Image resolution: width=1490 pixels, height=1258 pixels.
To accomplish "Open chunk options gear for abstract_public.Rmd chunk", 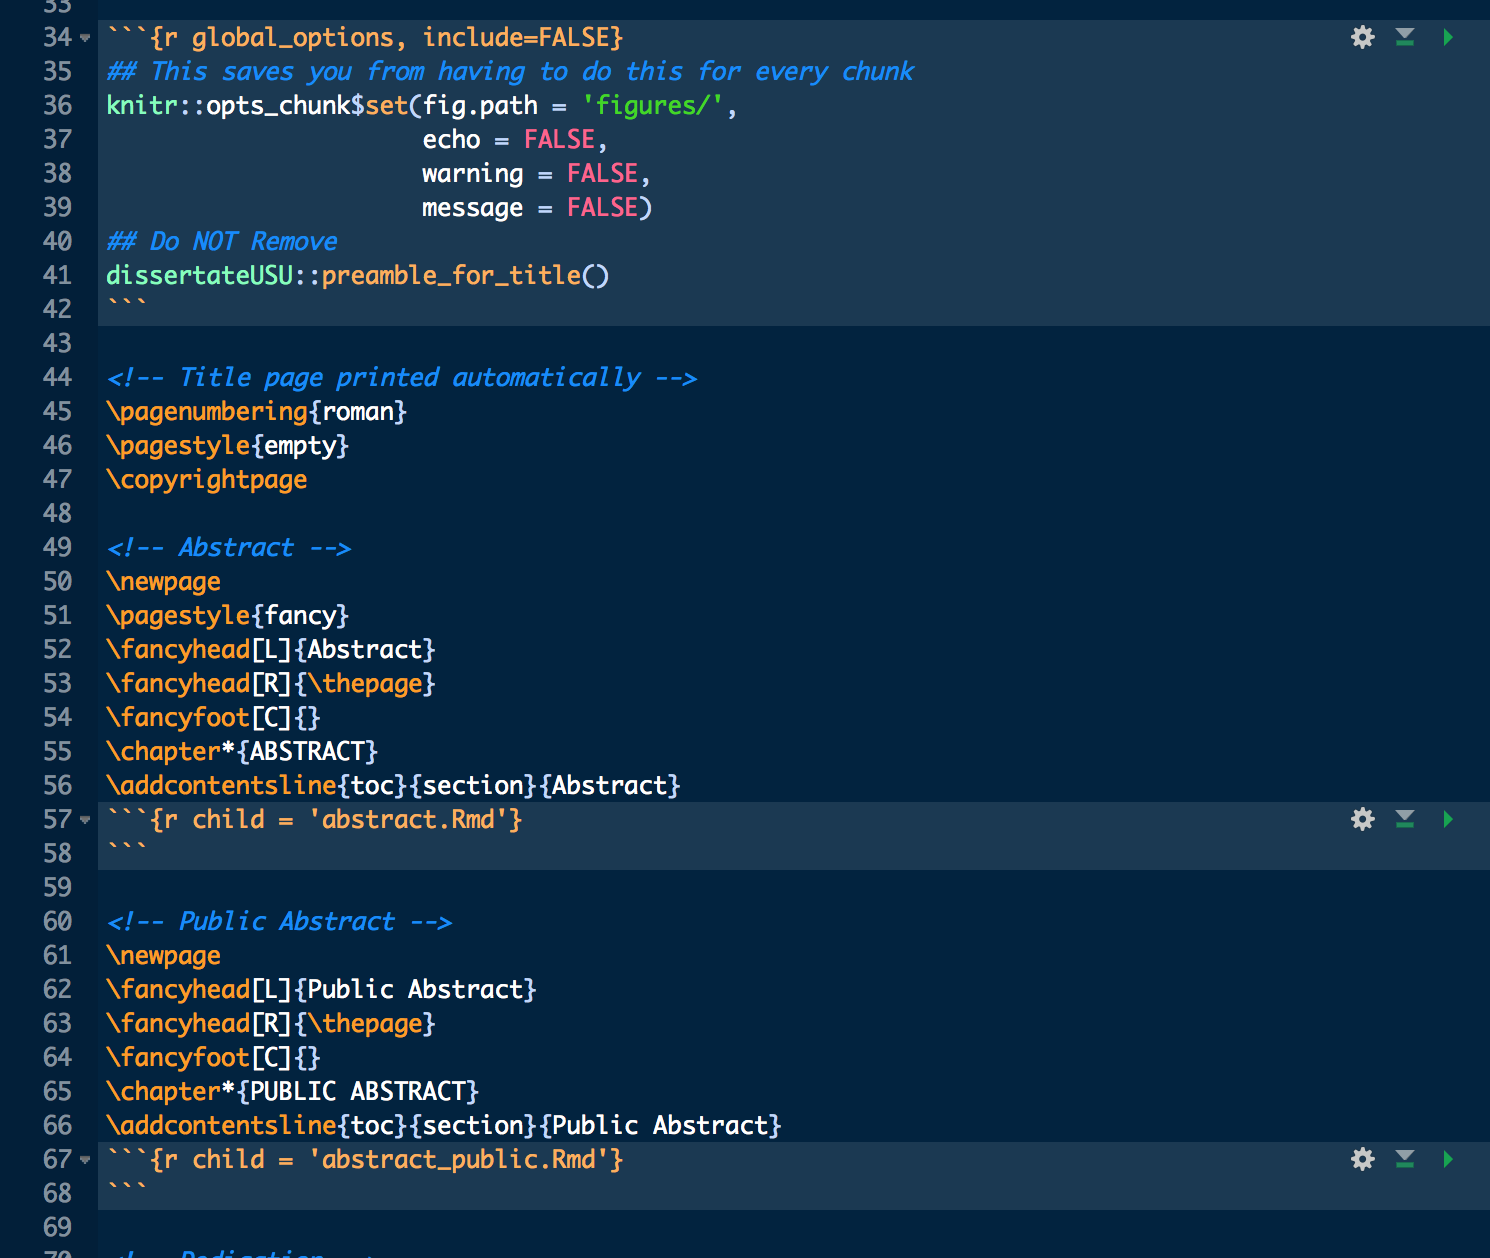I will coord(1362,1160).
